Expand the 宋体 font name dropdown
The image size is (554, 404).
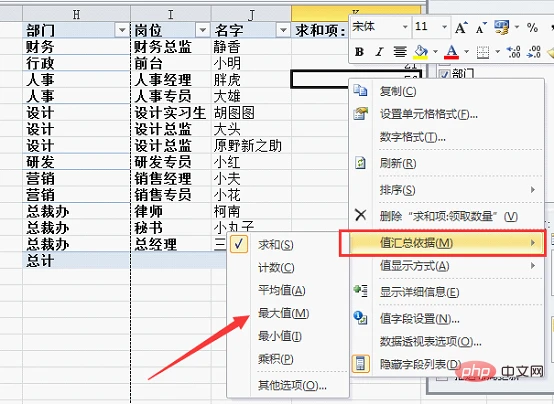coord(405,27)
